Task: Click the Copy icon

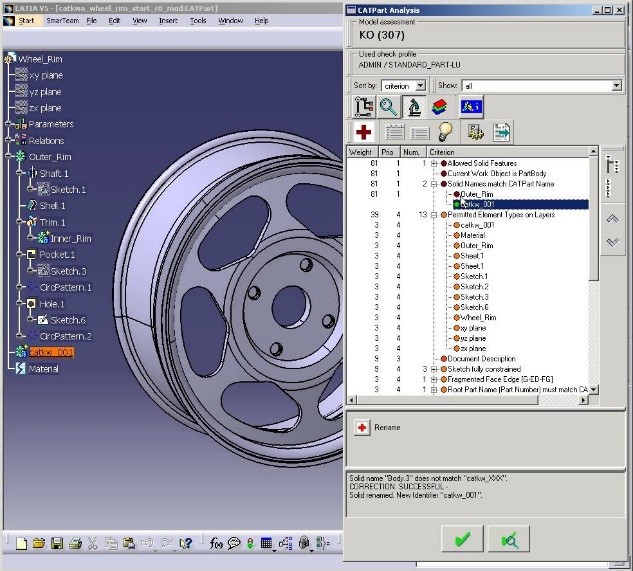Action: [x=111, y=544]
